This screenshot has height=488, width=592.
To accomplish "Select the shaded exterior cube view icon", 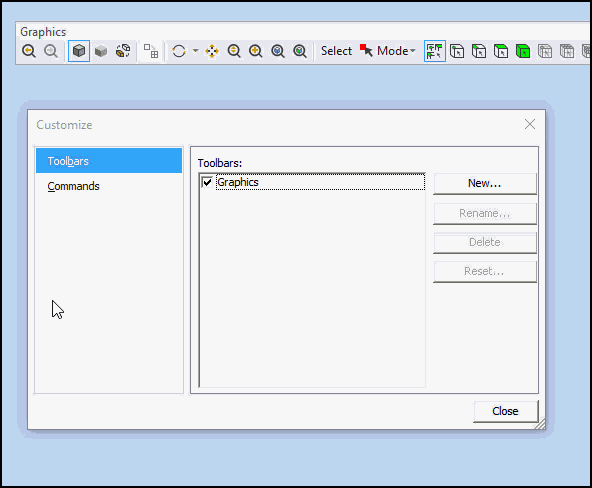I will 79,51.
